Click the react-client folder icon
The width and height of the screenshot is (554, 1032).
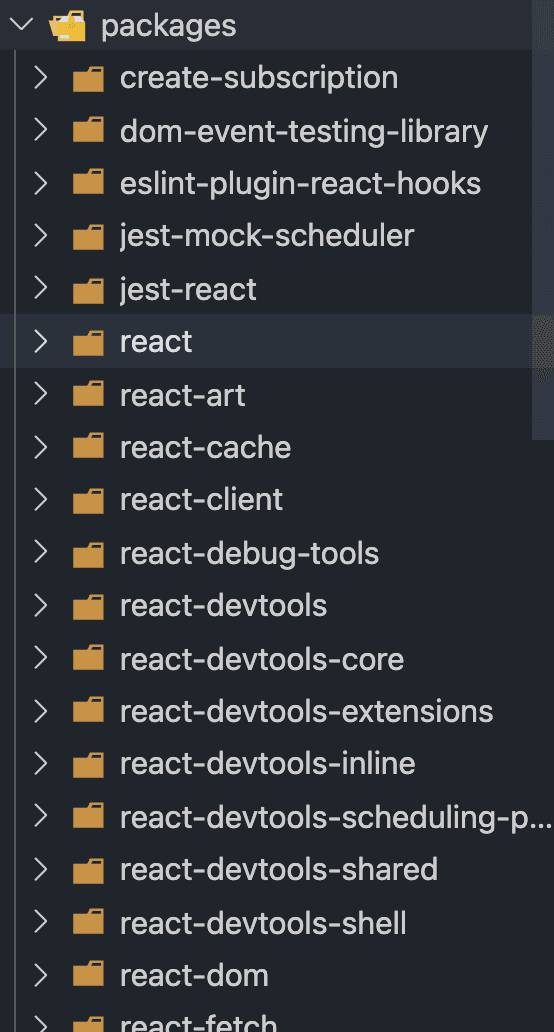tap(88, 500)
